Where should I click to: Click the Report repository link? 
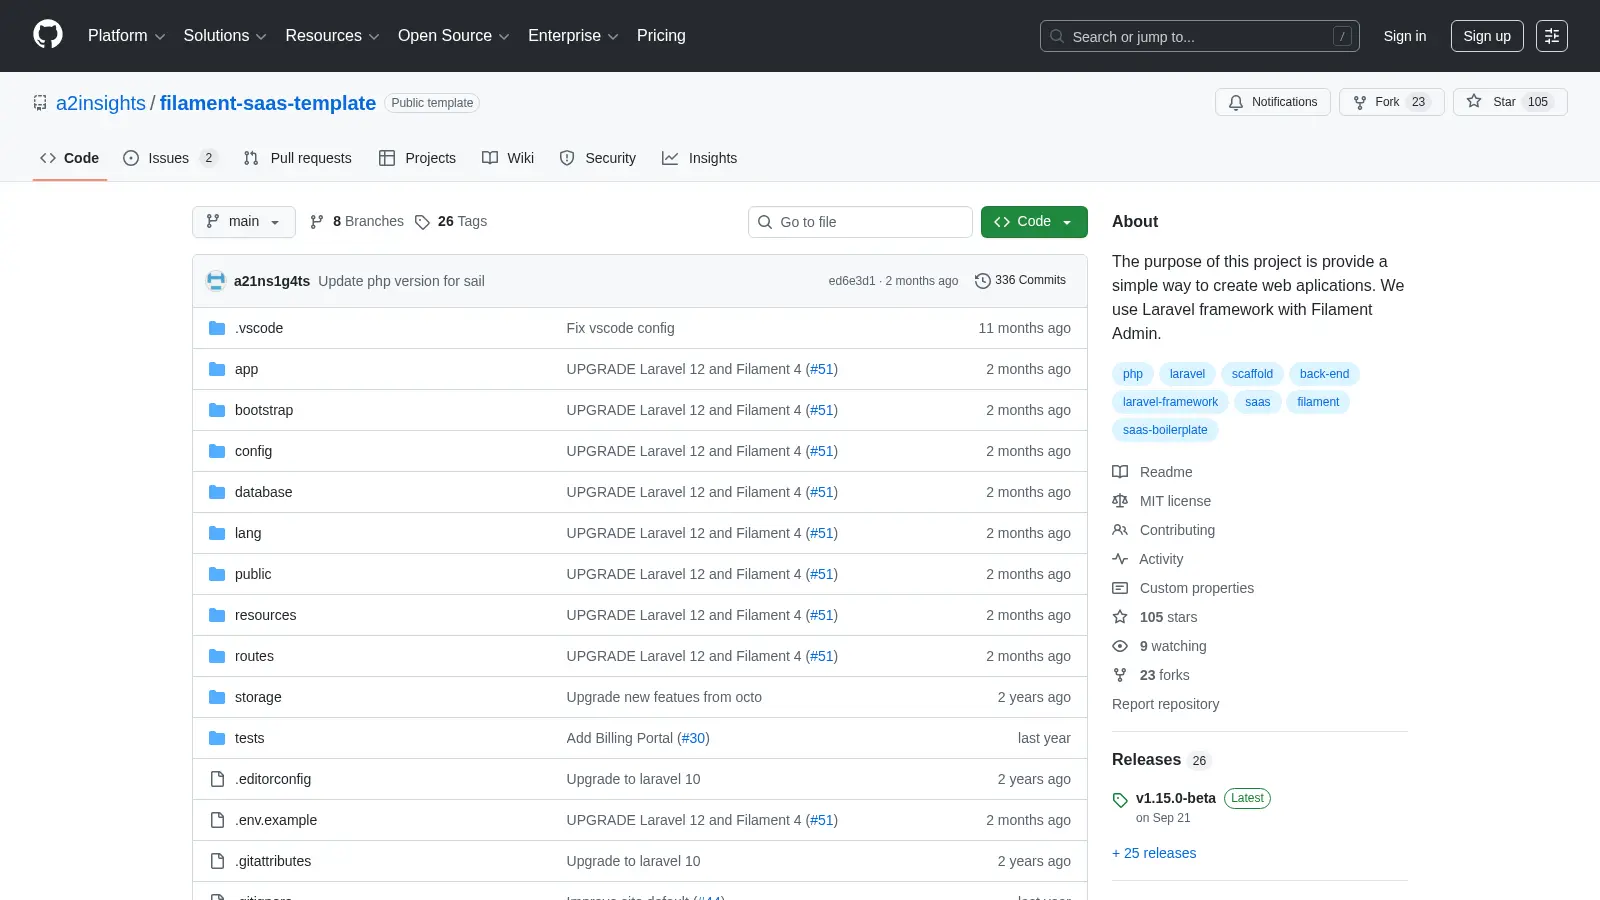[x=1165, y=704]
